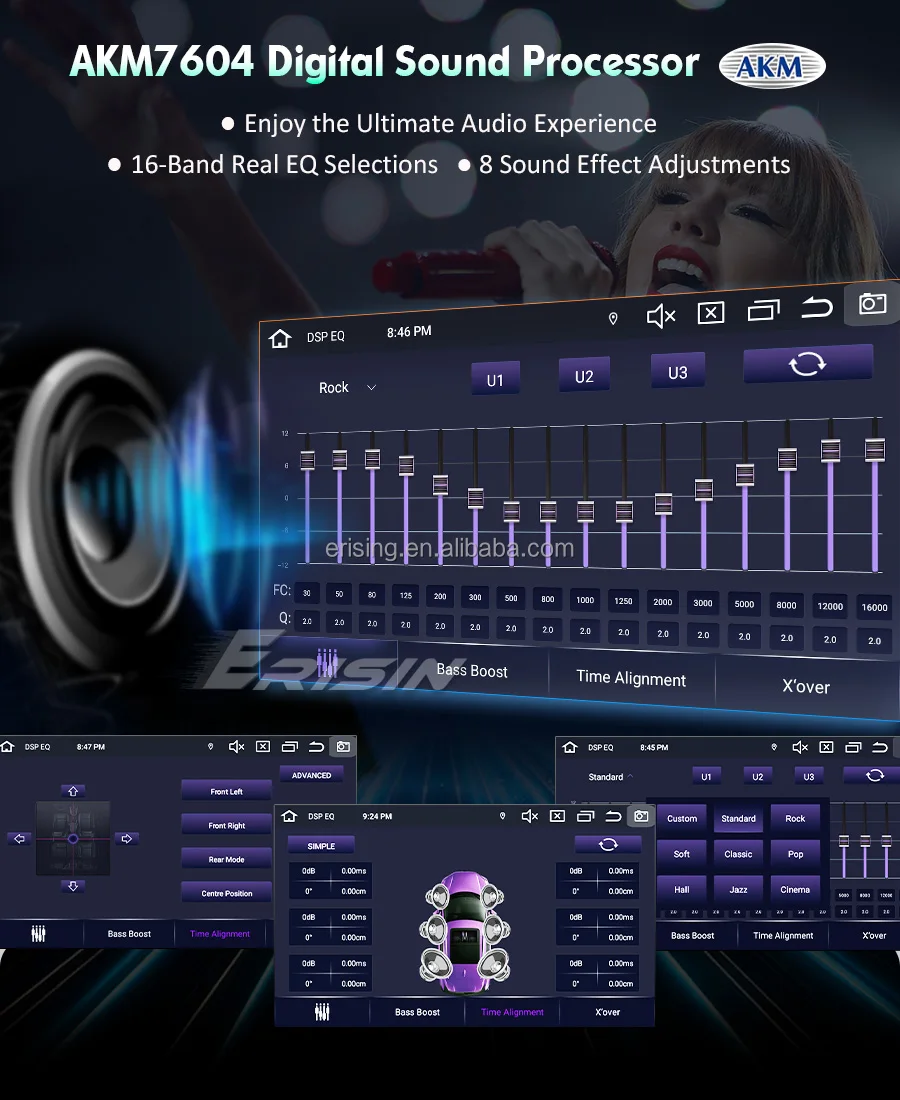900x1100 pixels.
Task: Select Custom sound preset
Action: click(x=682, y=818)
